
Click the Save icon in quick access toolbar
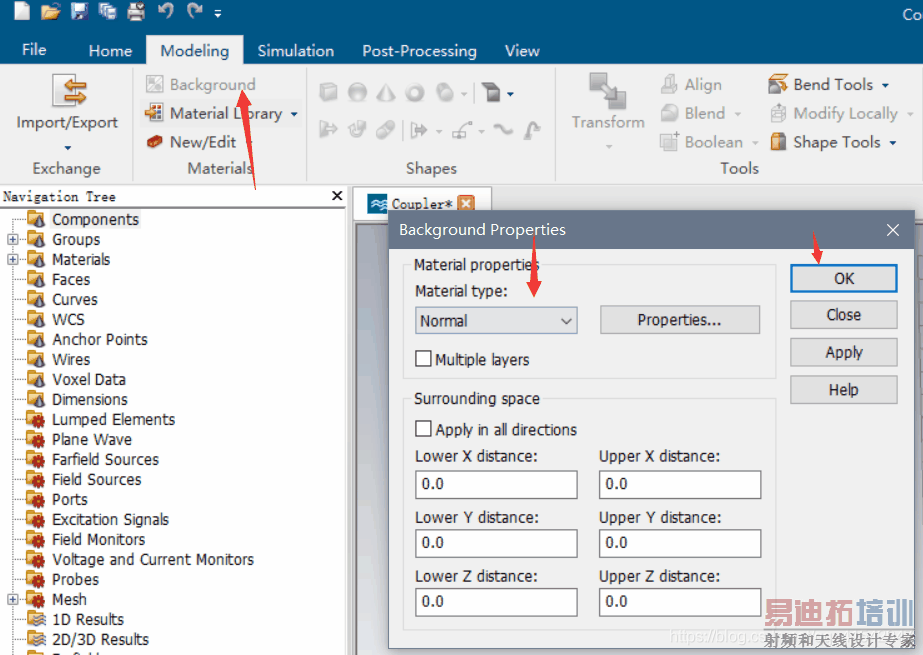click(79, 11)
